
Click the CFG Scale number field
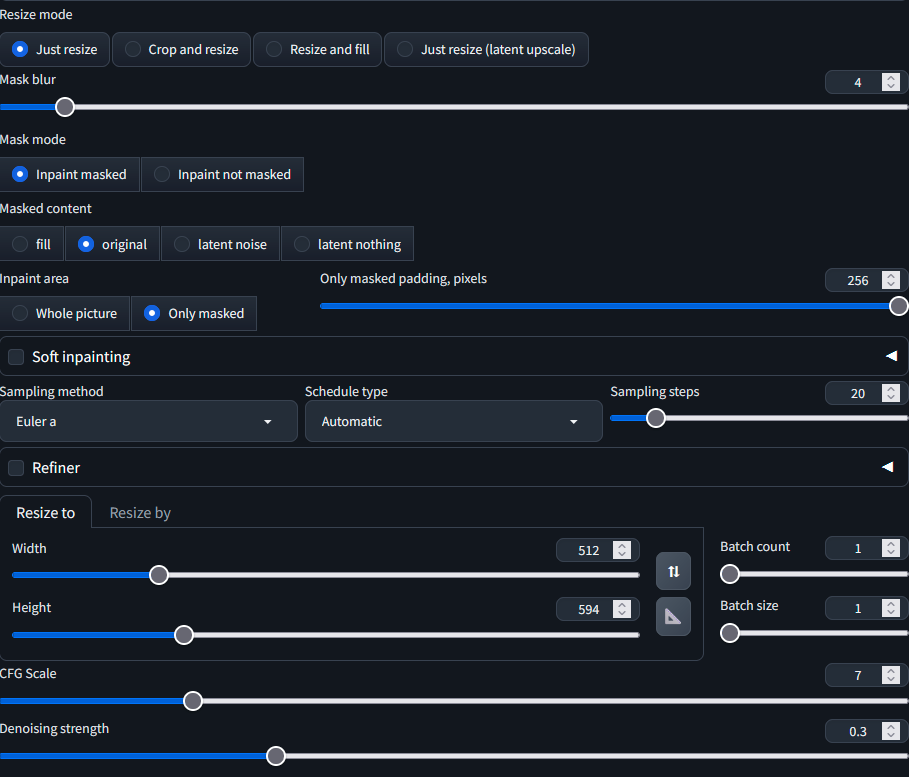(x=867, y=676)
